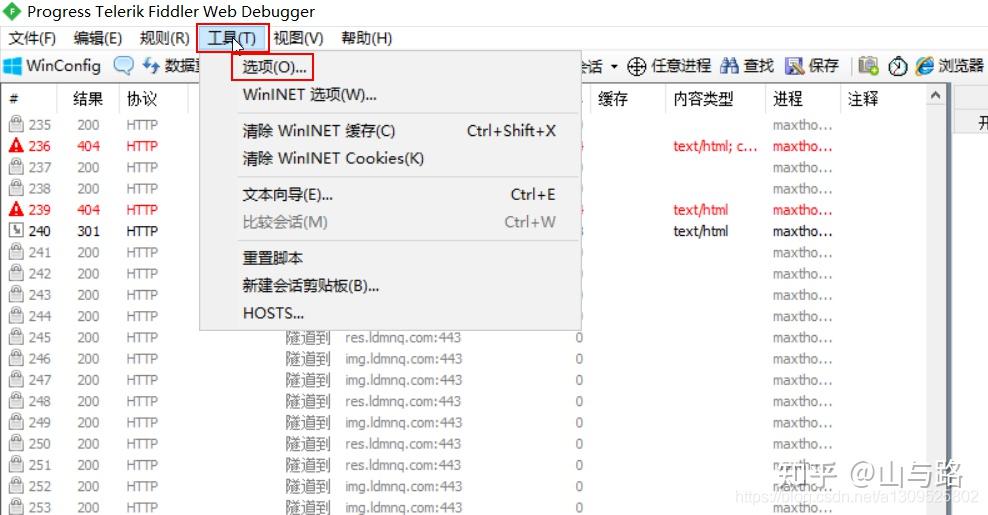988x515 pixels.
Task: Click the Save sessions icon
Action: tap(795, 66)
